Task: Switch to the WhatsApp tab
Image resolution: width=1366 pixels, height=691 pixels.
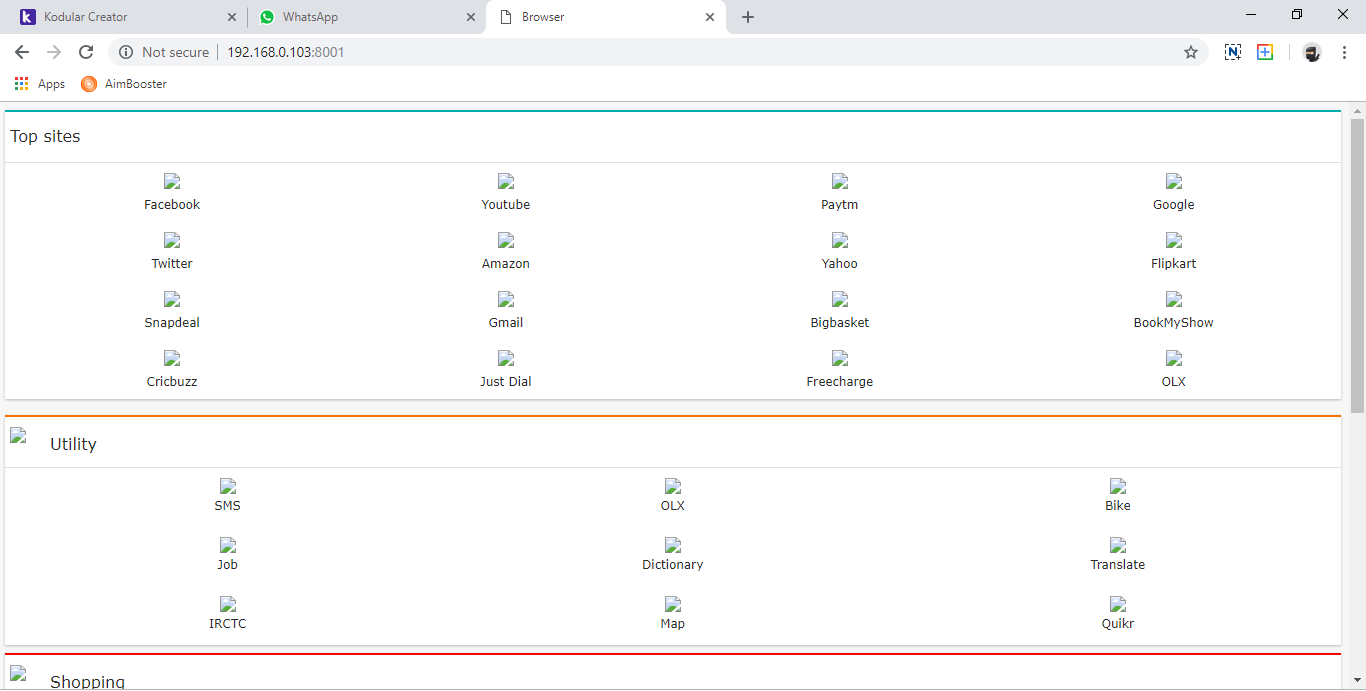Action: tap(367, 17)
